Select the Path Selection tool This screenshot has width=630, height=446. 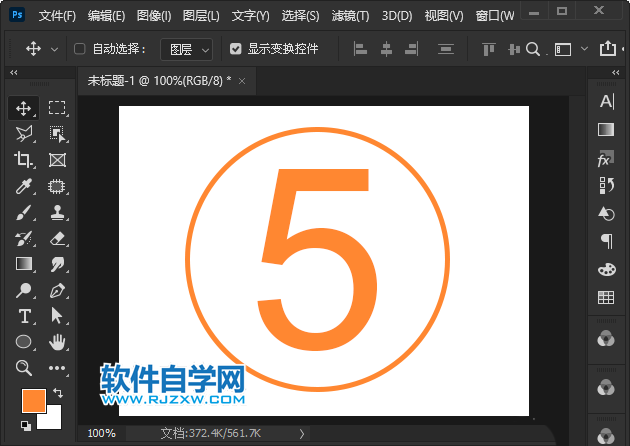point(57,316)
